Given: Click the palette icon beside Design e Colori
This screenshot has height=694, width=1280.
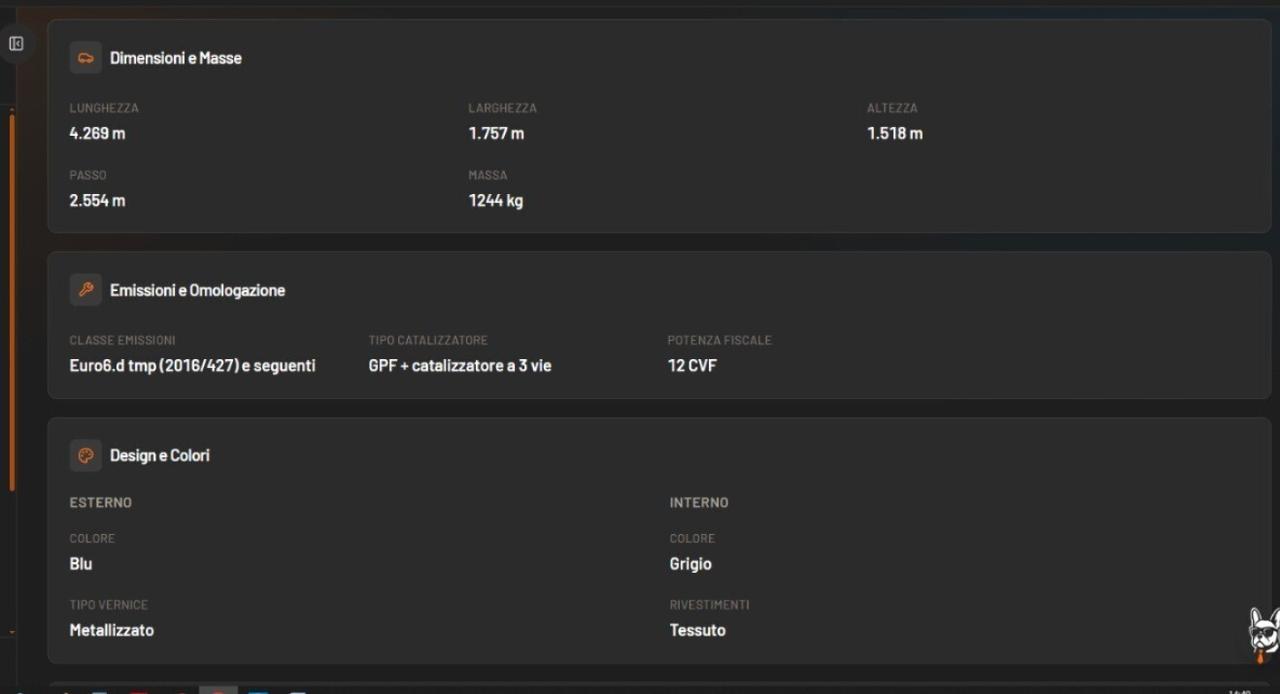Looking at the screenshot, I should pos(86,455).
